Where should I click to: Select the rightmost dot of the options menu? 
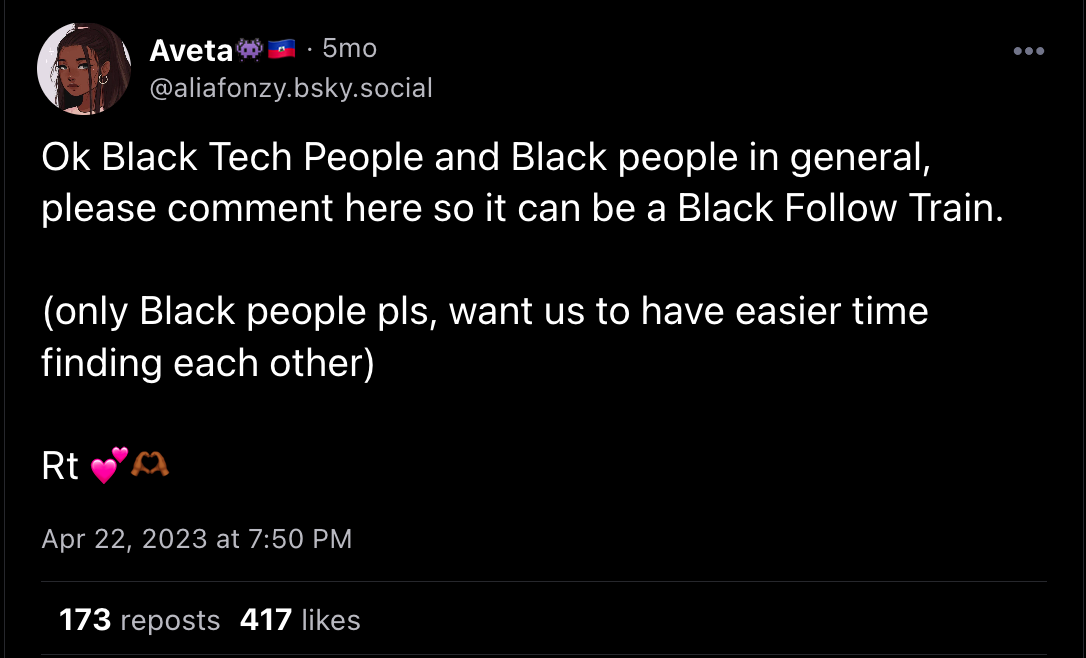coord(1038,50)
